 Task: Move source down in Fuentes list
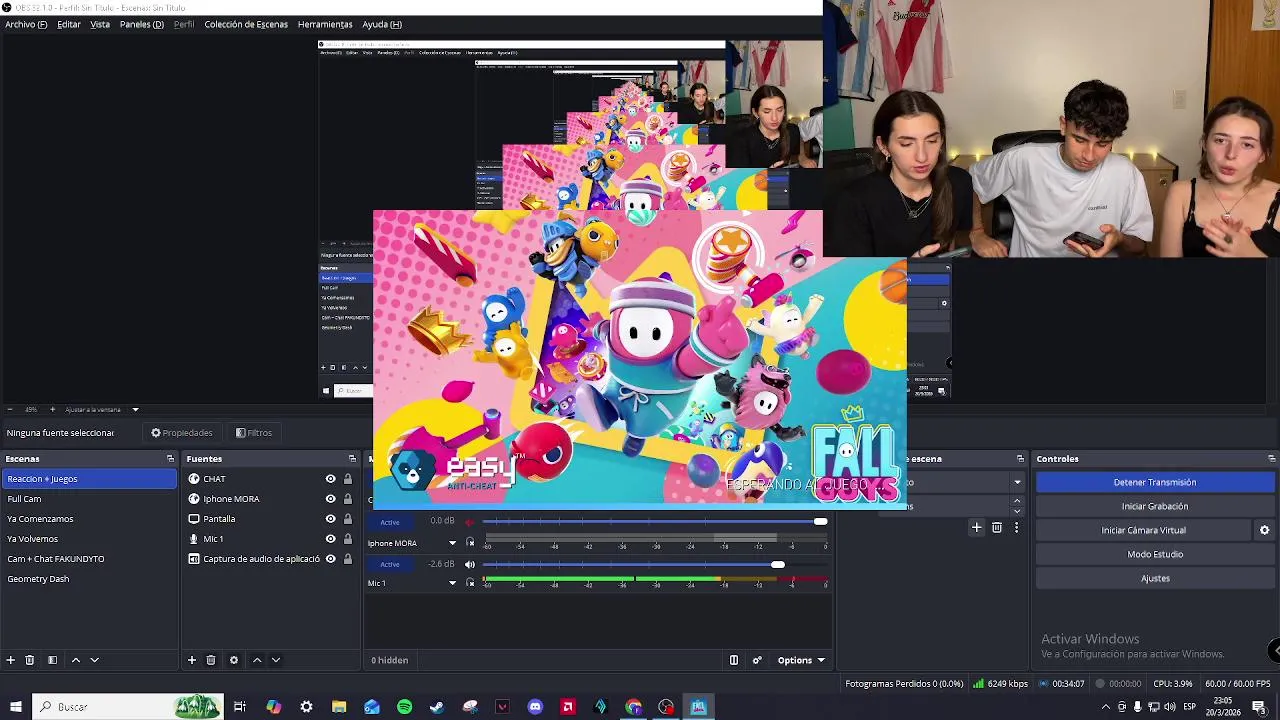click(276, 660)
